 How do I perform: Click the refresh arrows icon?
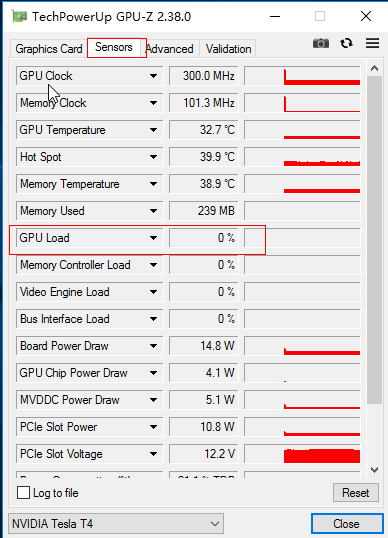point(346,44)
